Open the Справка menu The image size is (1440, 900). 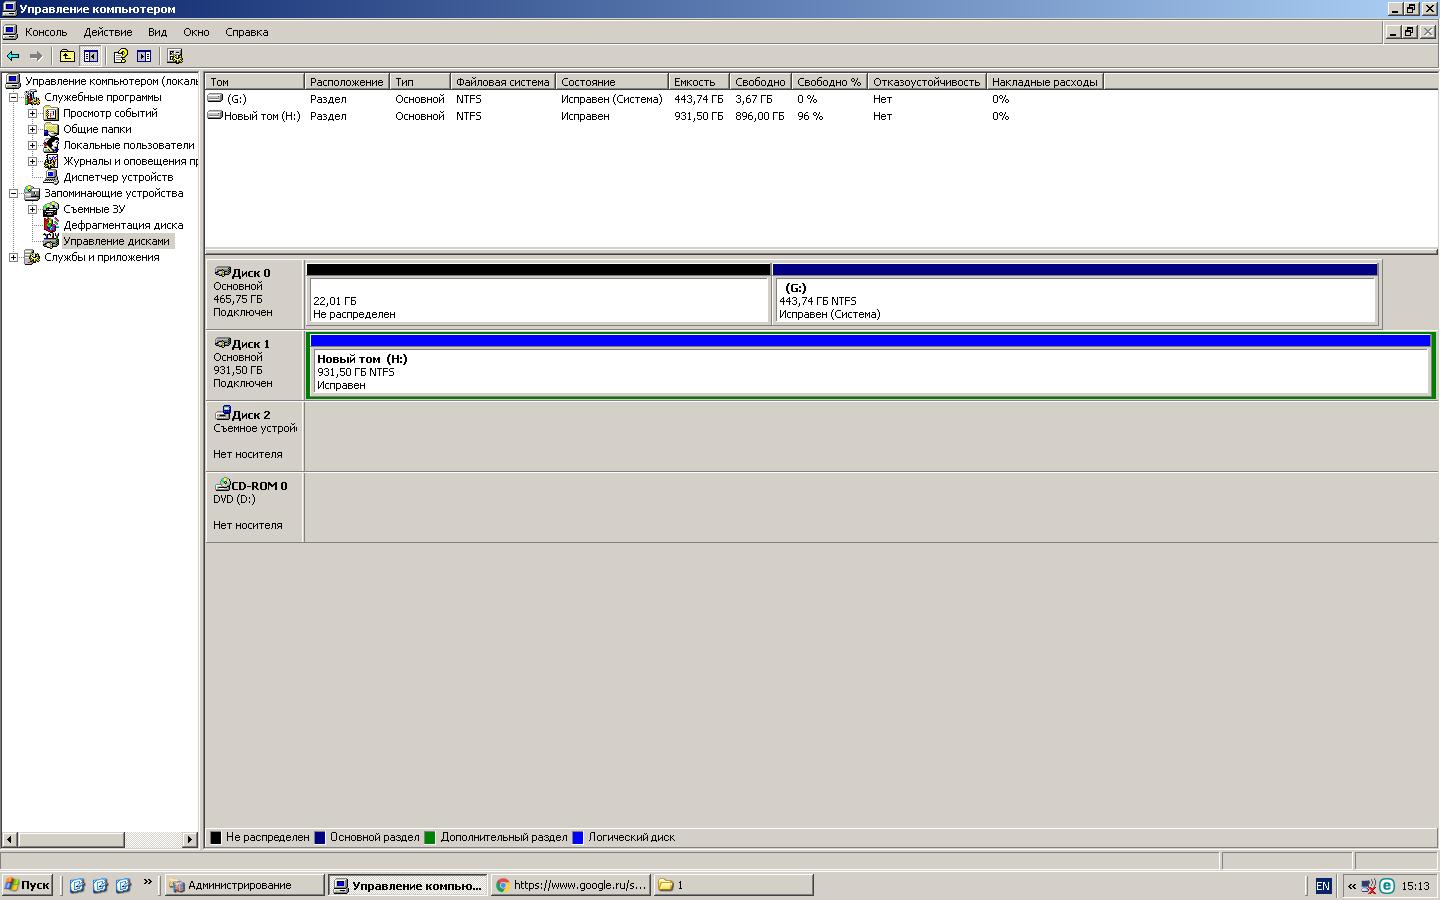(247, 32)
